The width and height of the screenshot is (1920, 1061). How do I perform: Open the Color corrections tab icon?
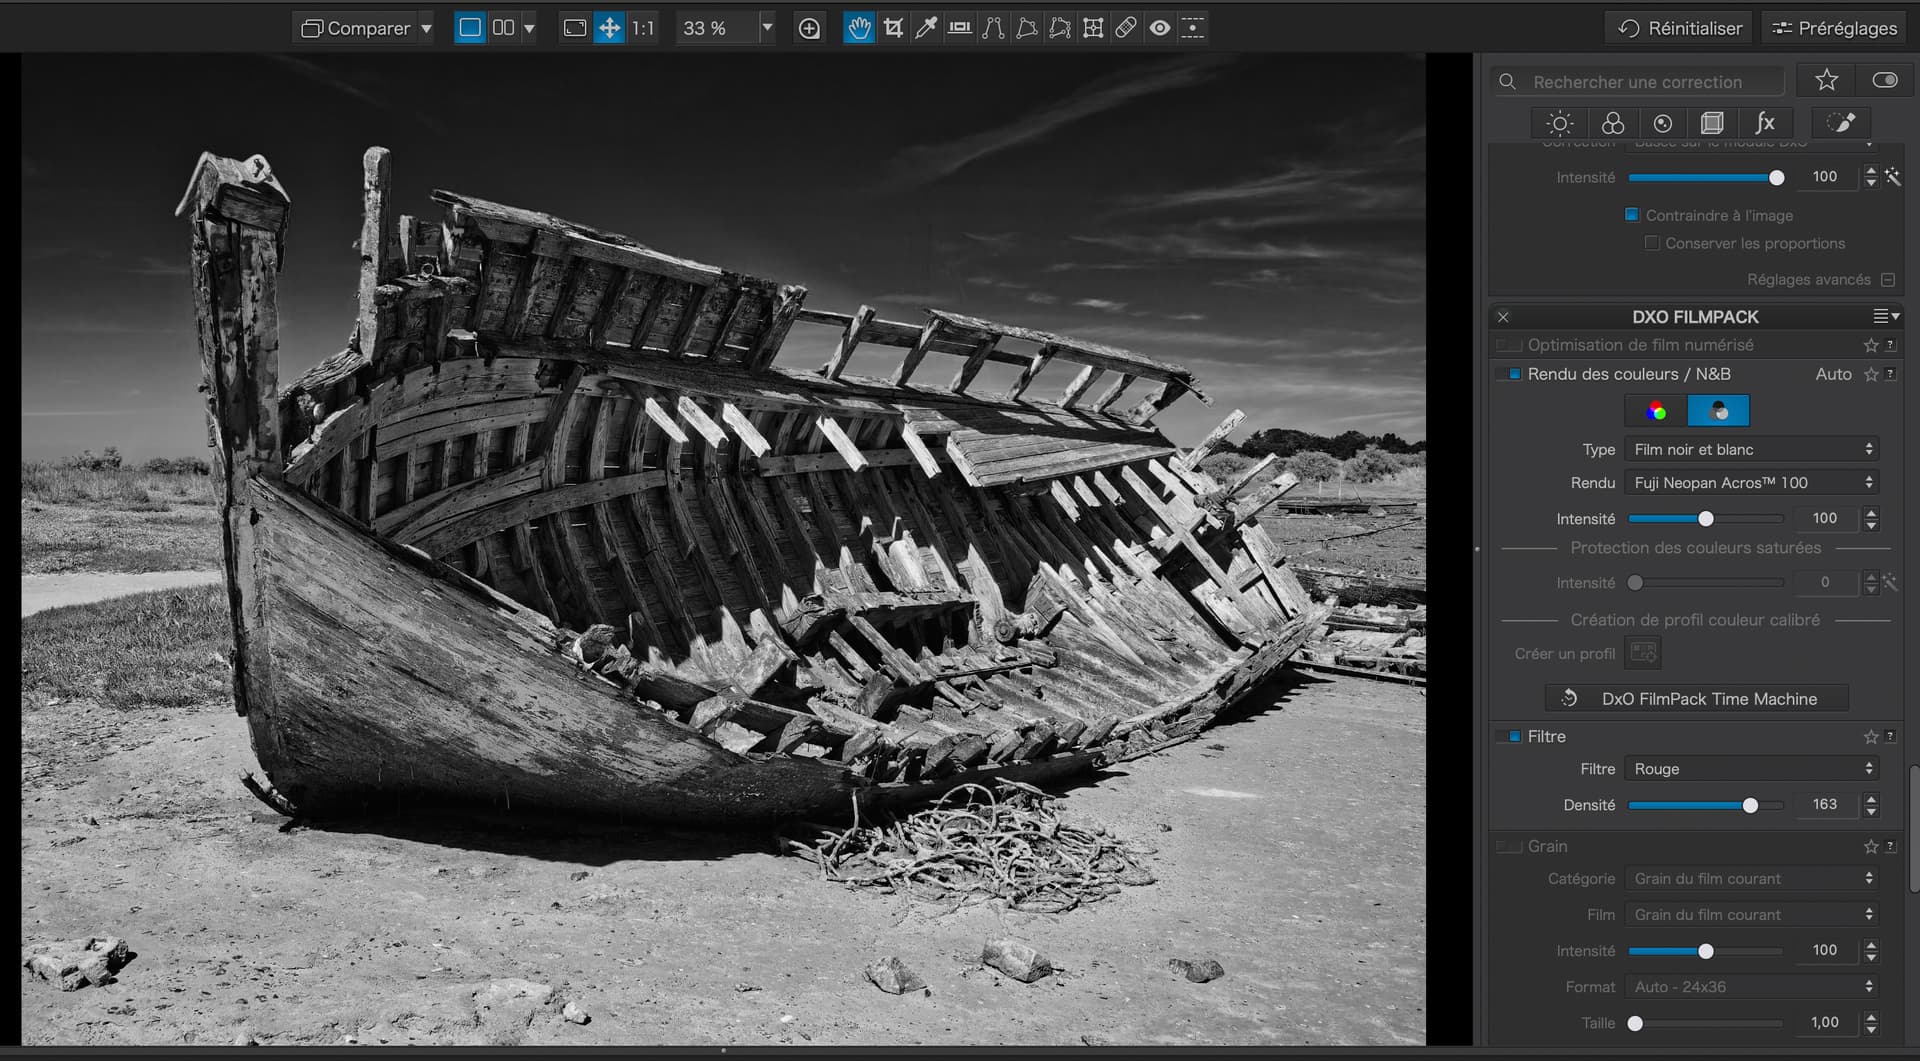click(1612, 123)
